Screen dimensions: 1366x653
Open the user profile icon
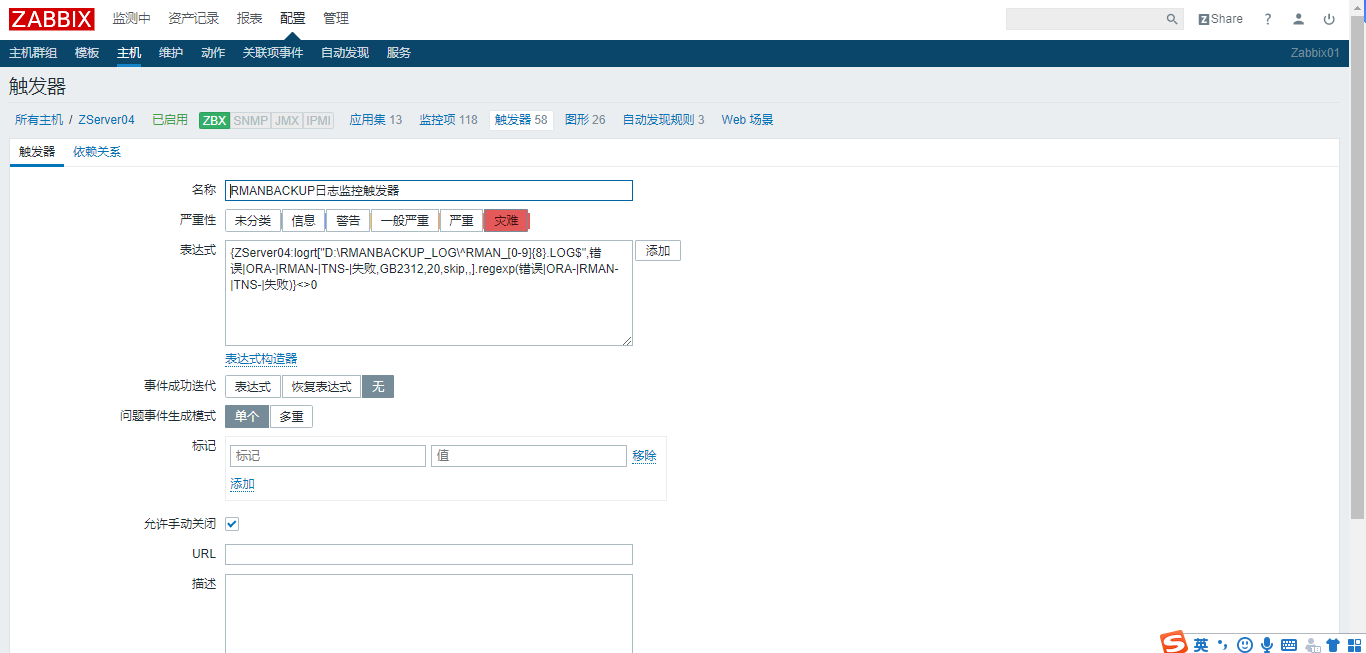click(1298, 19)
